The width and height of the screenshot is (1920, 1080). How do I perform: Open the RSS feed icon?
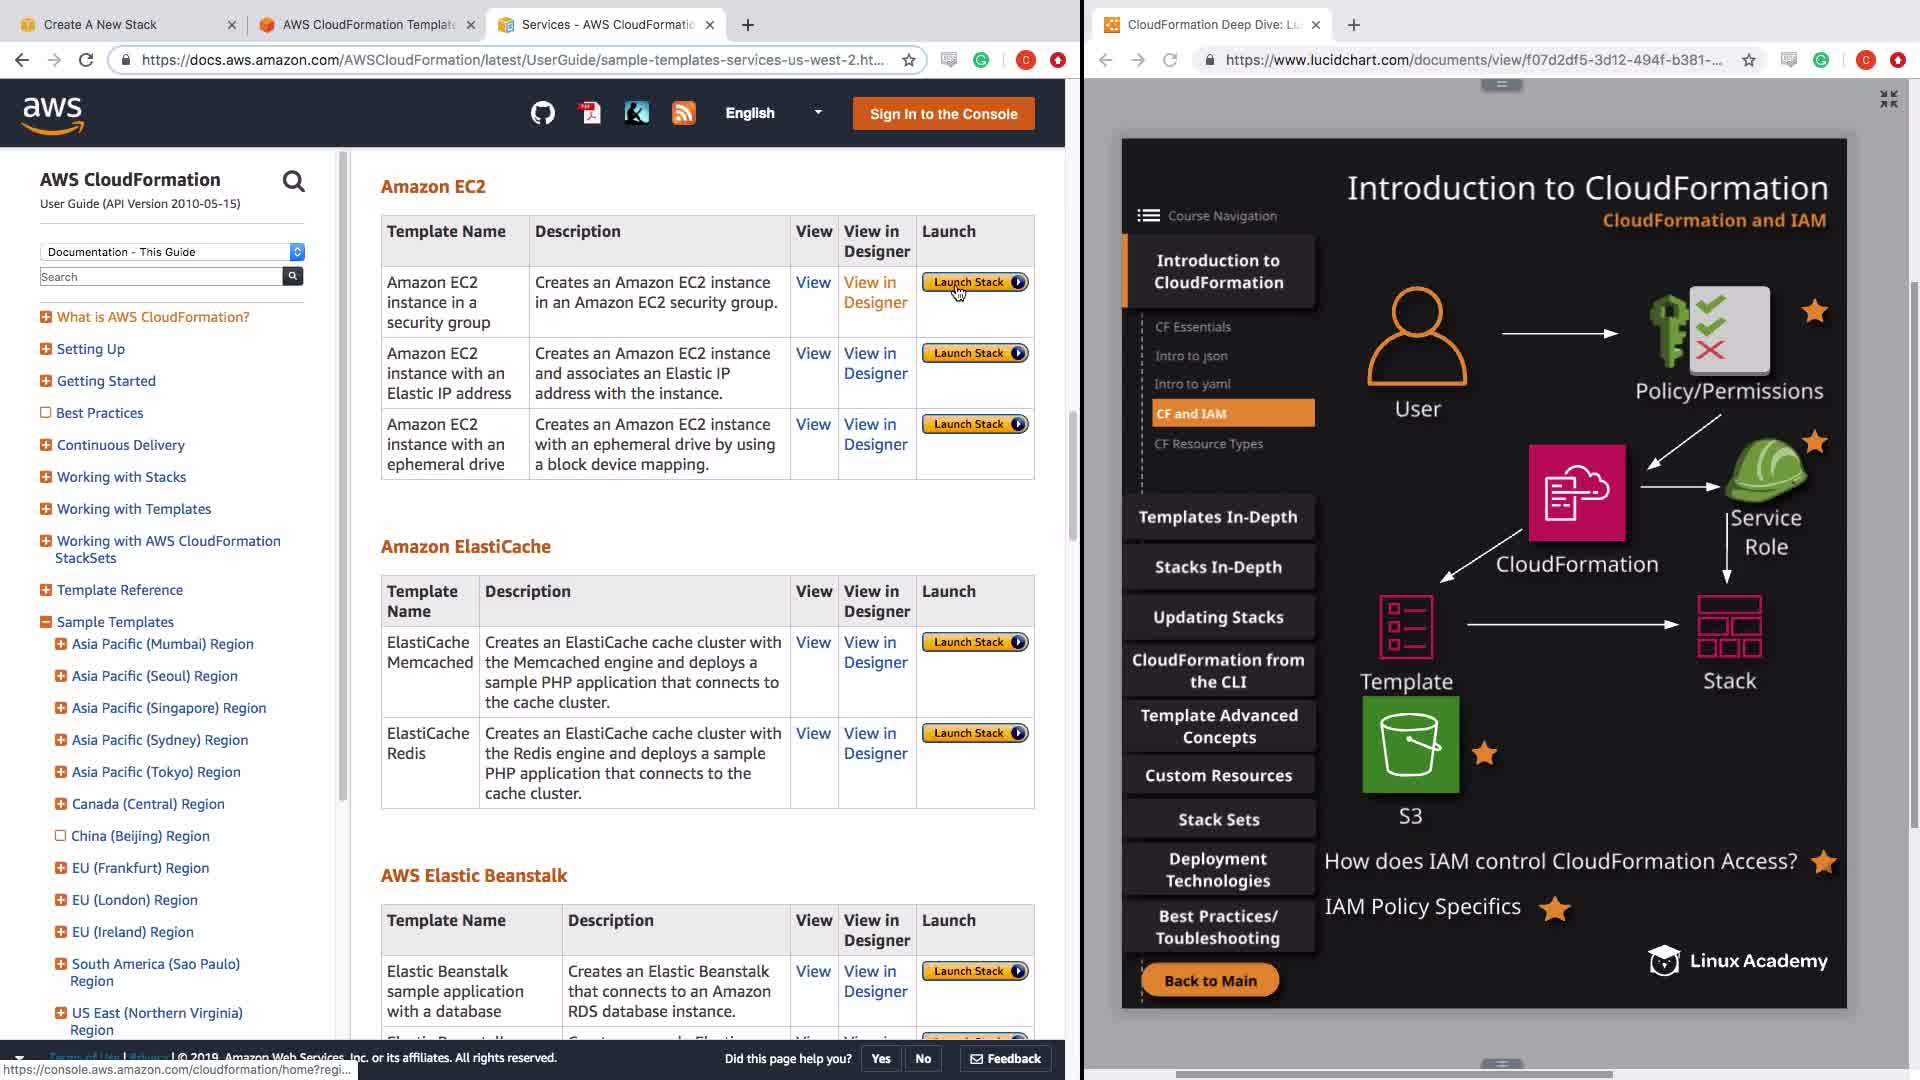click(x=684, y=113)
